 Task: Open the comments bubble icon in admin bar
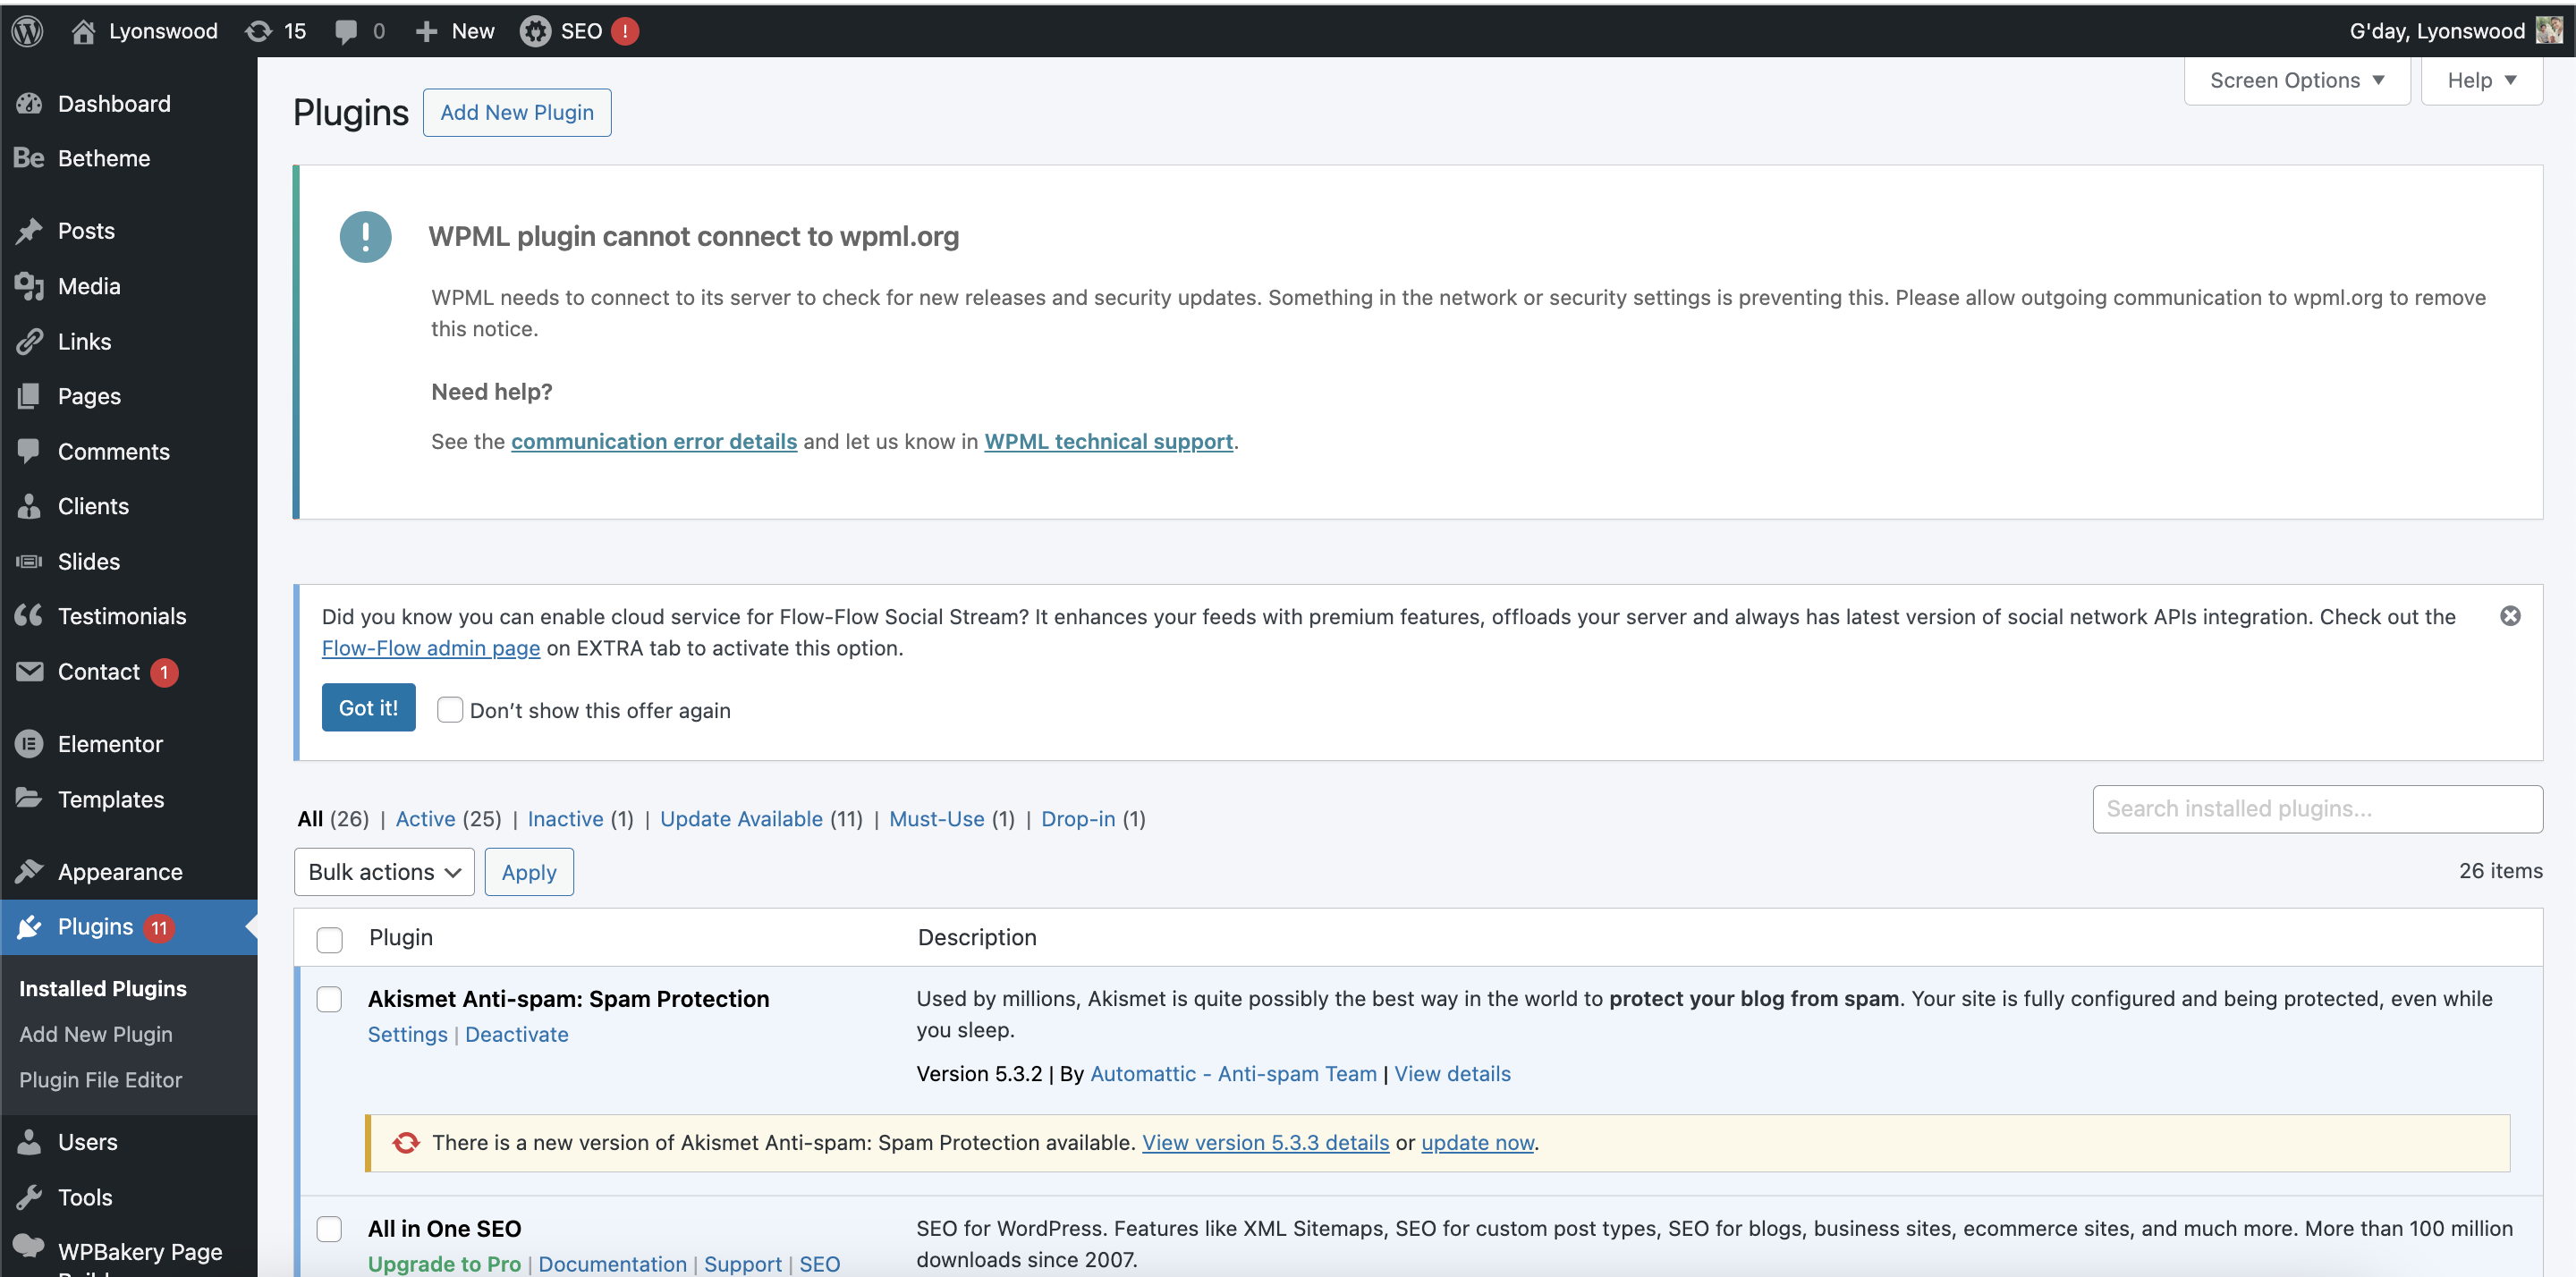346,32
